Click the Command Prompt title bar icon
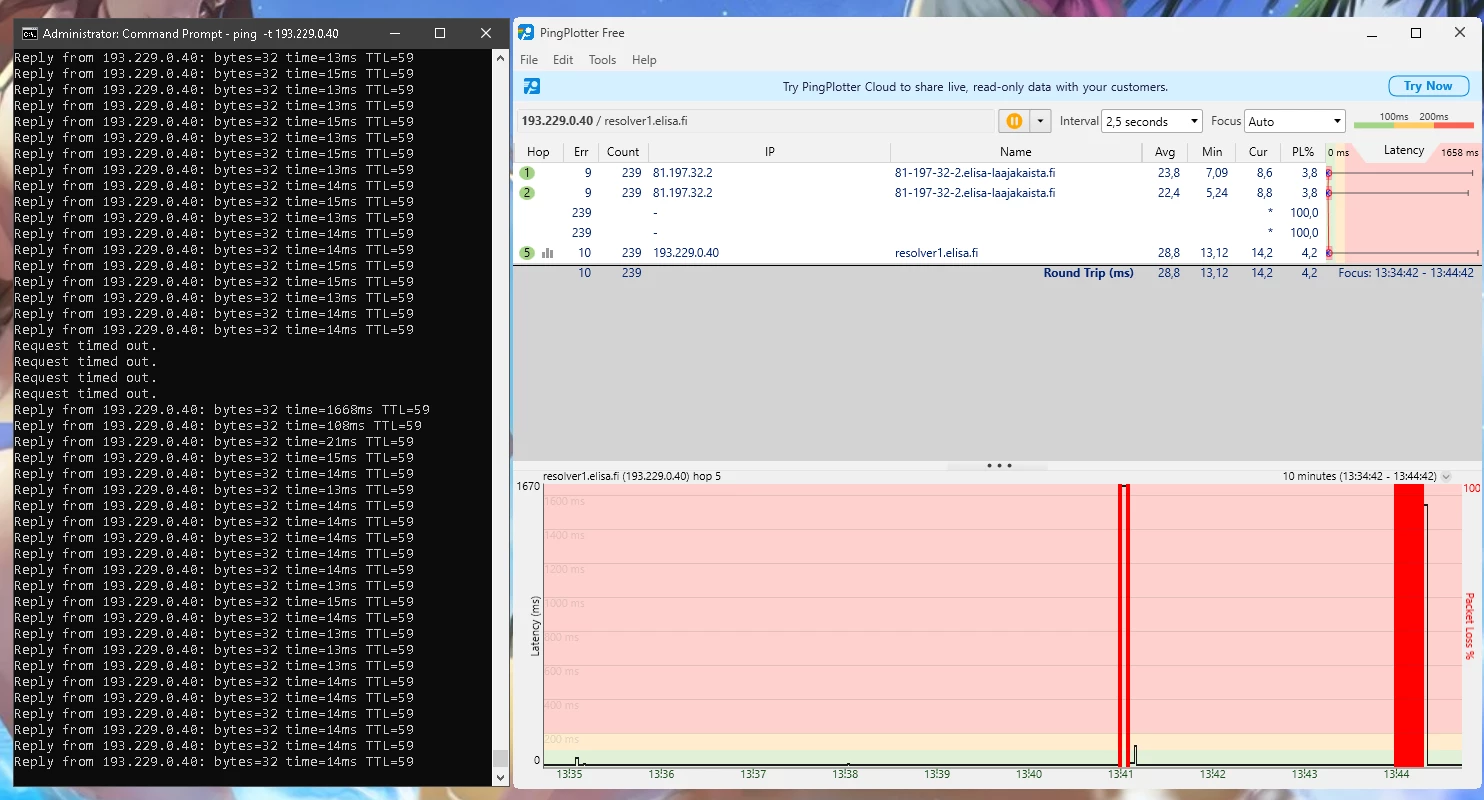Screen dimensions: 1484x800 pos(30,33)
